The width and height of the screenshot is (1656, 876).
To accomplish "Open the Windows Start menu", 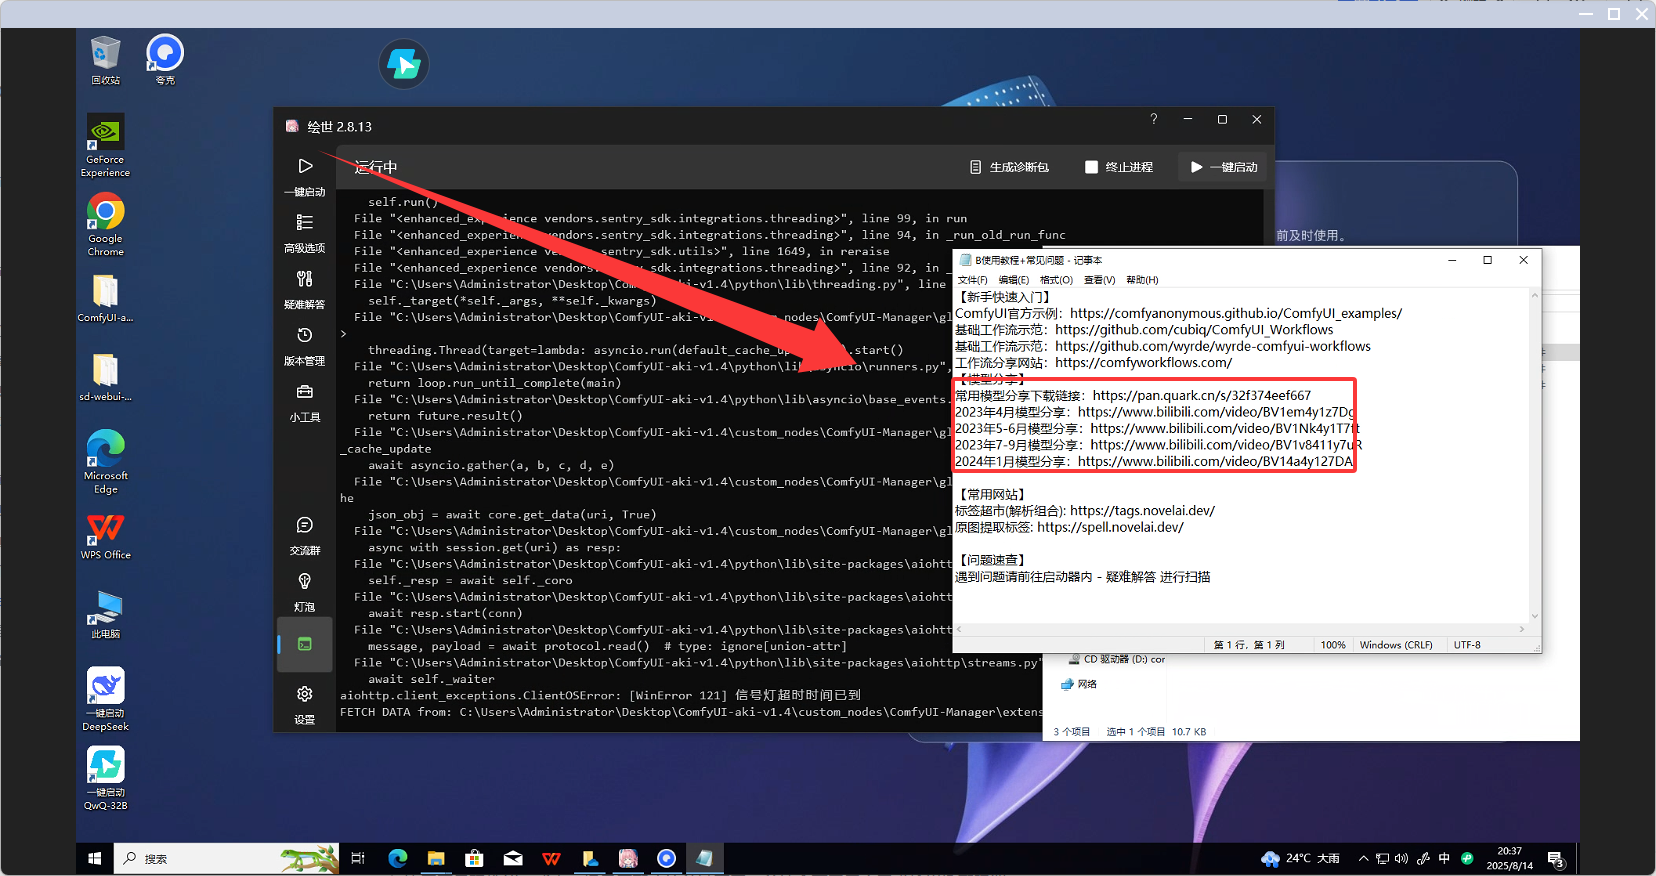I will (95, 858).
